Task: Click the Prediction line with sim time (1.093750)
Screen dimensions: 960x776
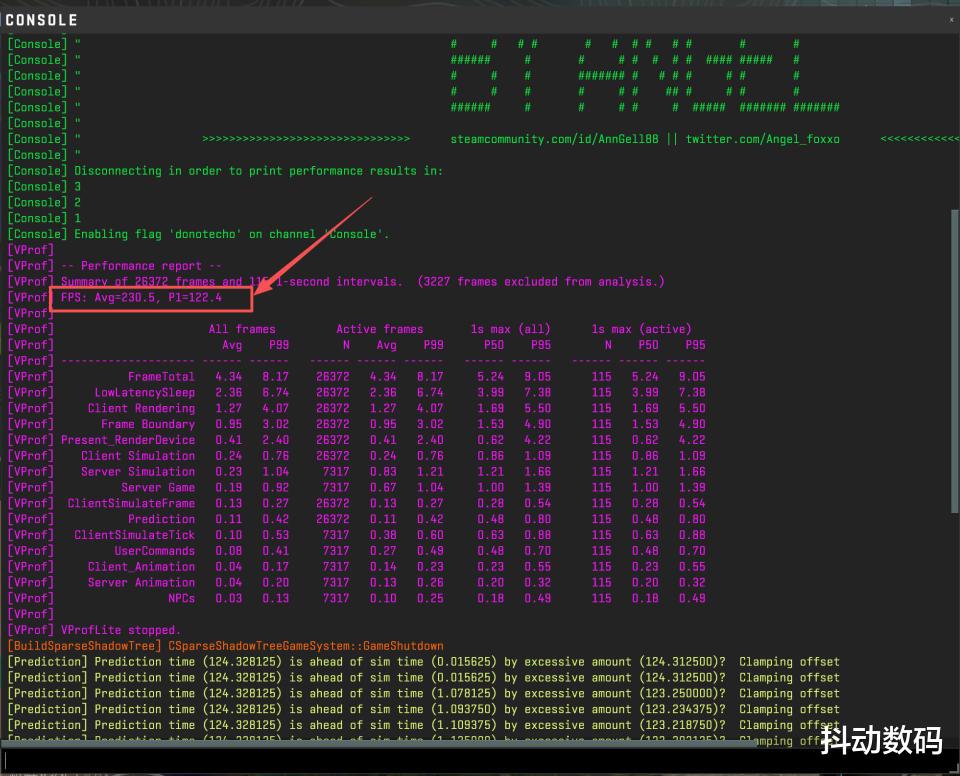Action: click(423, 709)
